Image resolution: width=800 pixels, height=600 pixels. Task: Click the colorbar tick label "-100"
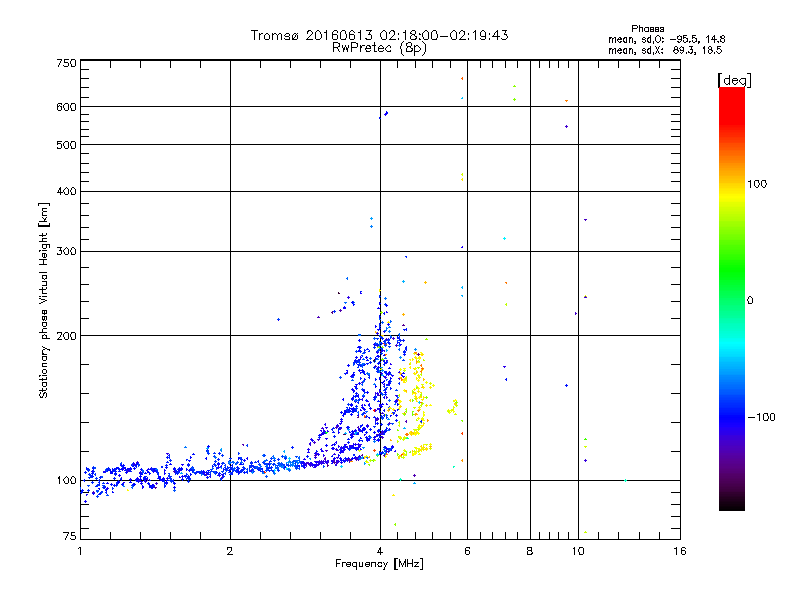pyautogui.click(x=762, y=417)
